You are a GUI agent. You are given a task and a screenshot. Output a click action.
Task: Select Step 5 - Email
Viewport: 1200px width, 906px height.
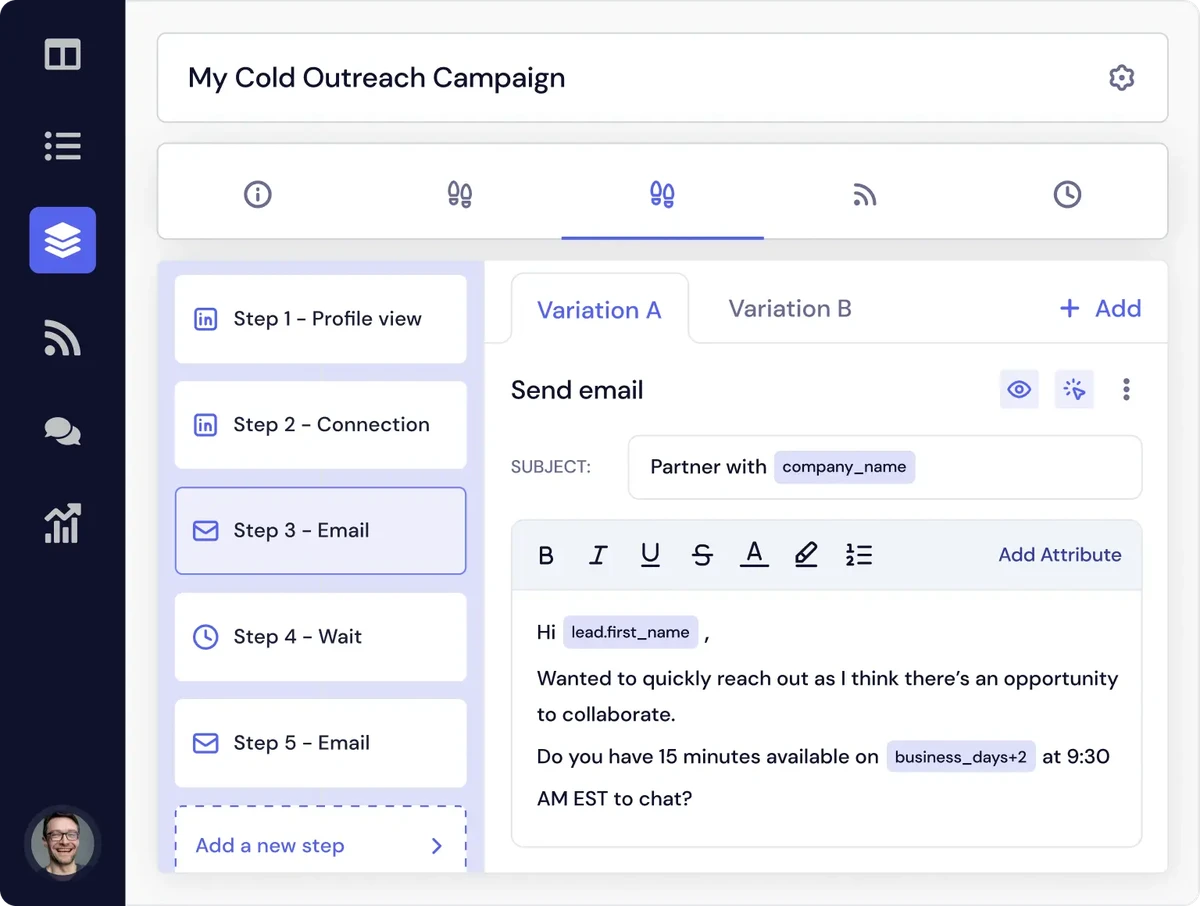point(320,743)
